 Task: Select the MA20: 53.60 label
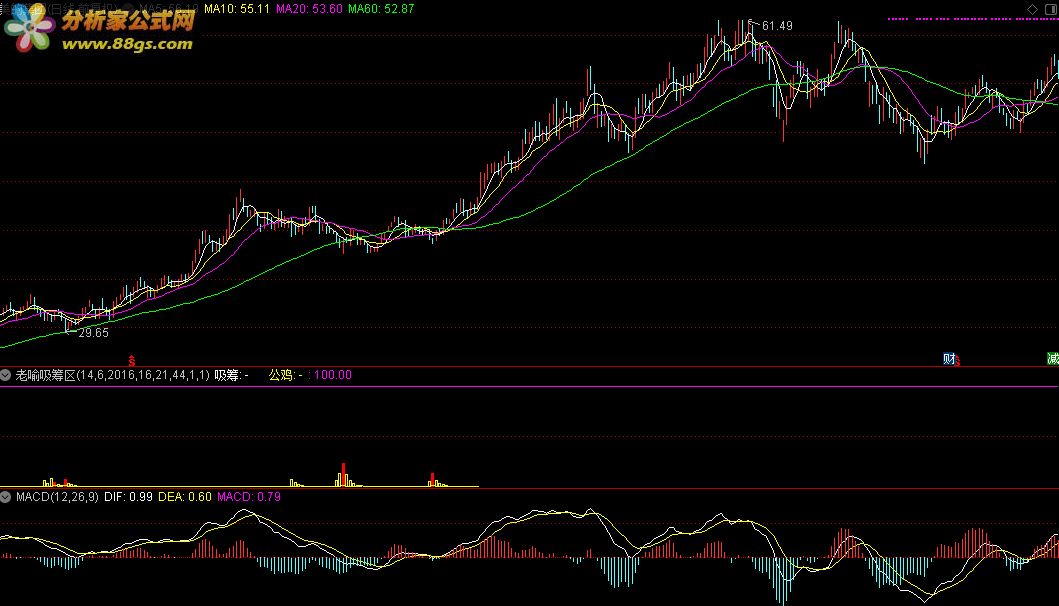pyautogui.click(x=309, y=9)
